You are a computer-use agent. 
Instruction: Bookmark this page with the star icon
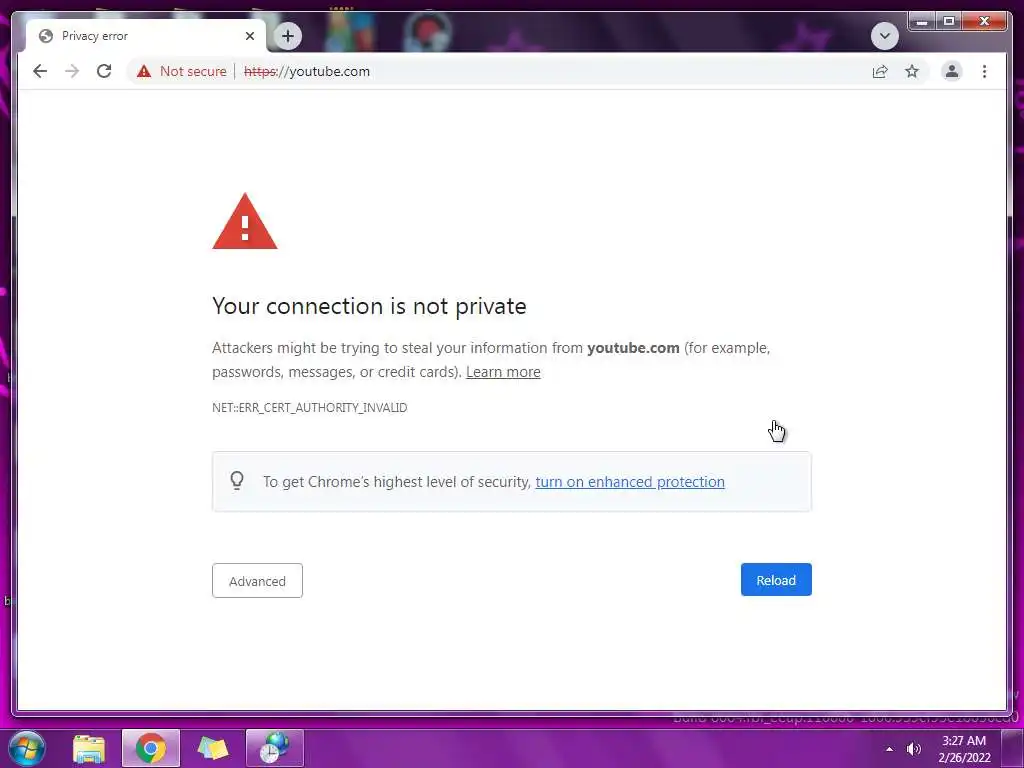[912, 71]
